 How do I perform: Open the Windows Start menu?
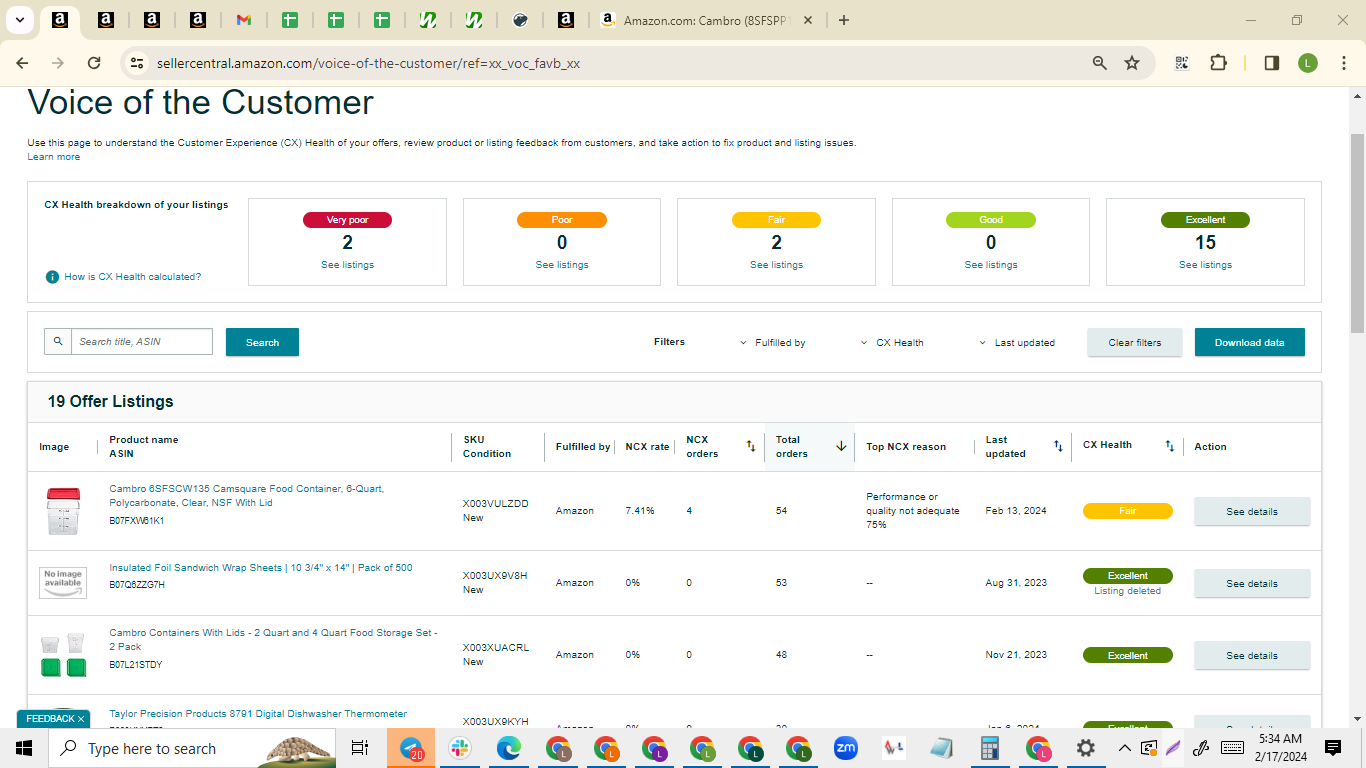point(24,748)
